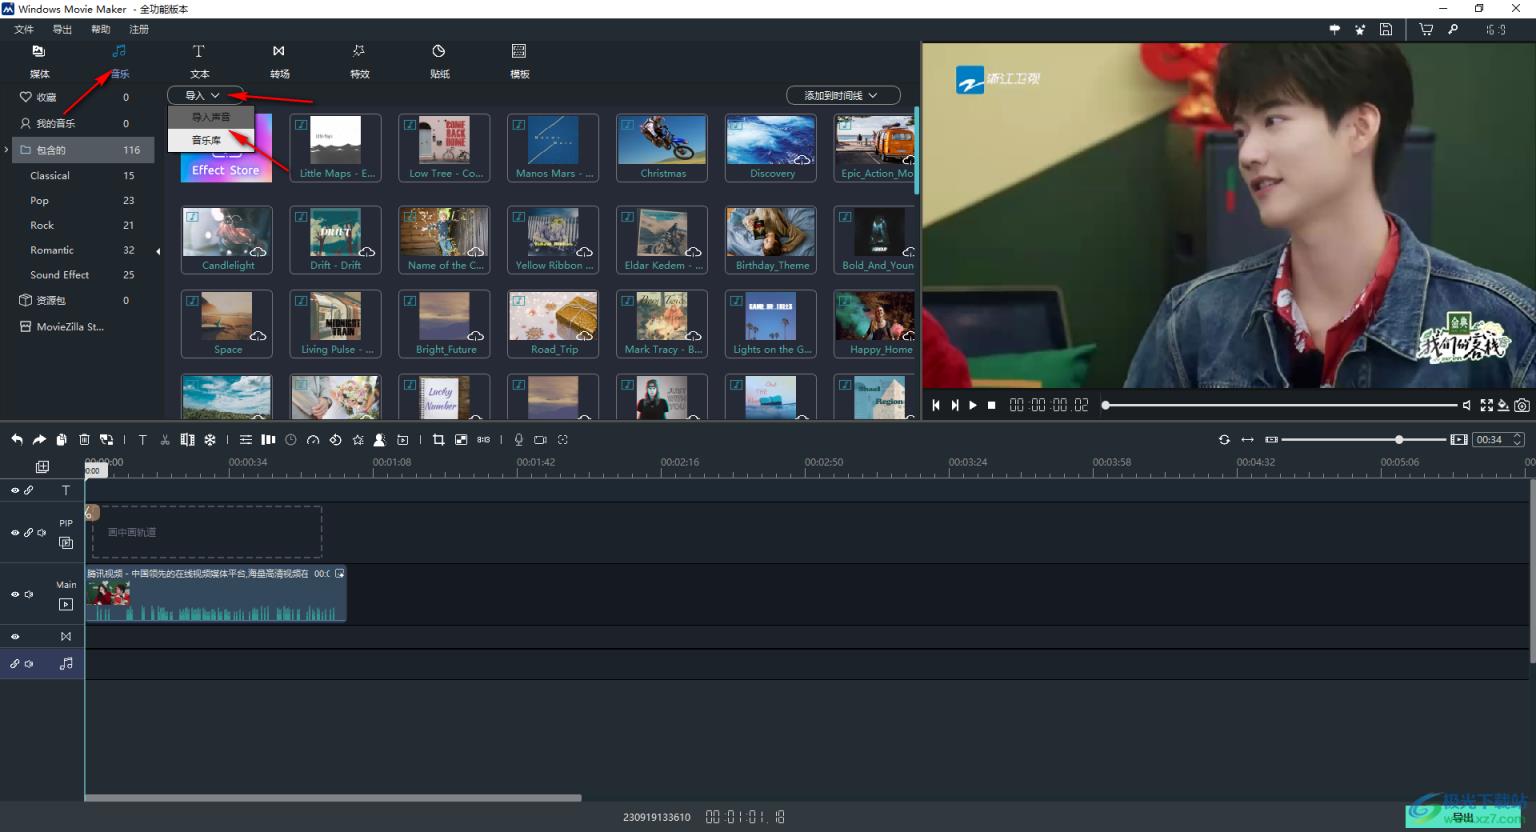Click the zoom-to-fit double arrow icon

click(x=1247, y=440)
